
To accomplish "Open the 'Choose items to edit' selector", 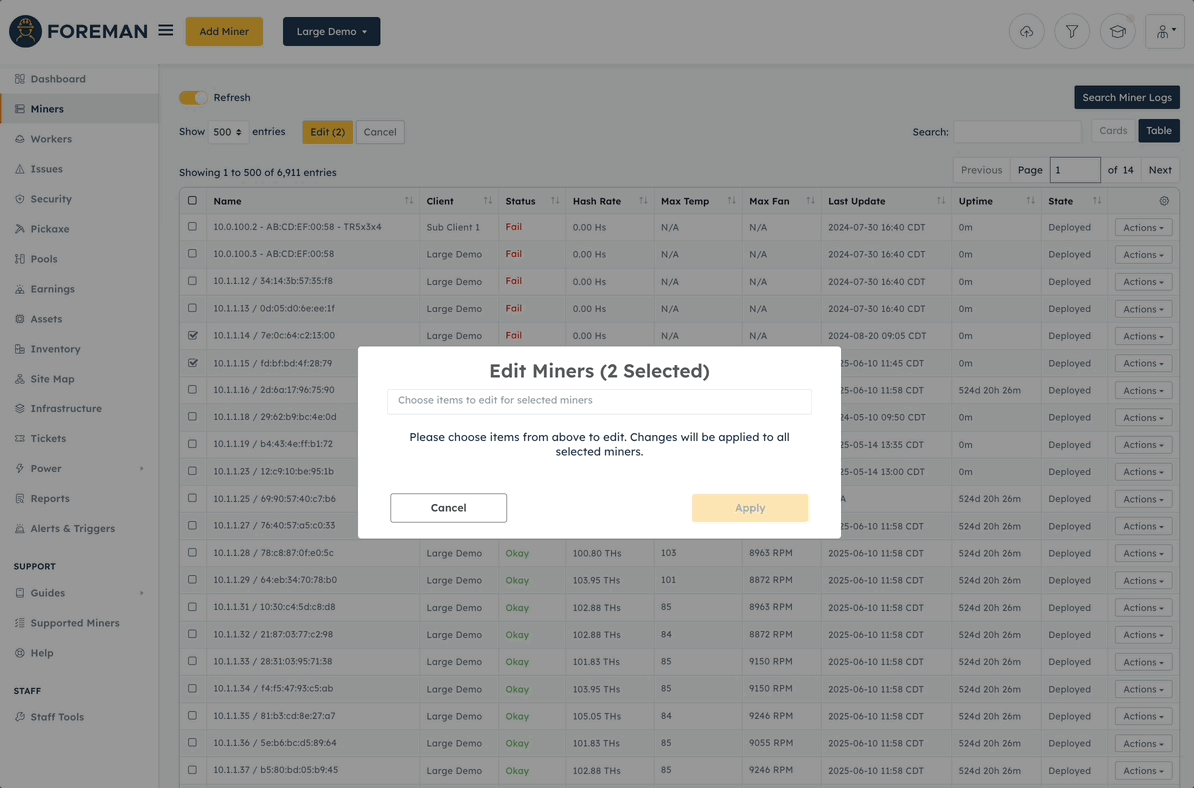I will click(x=599, y=401).
